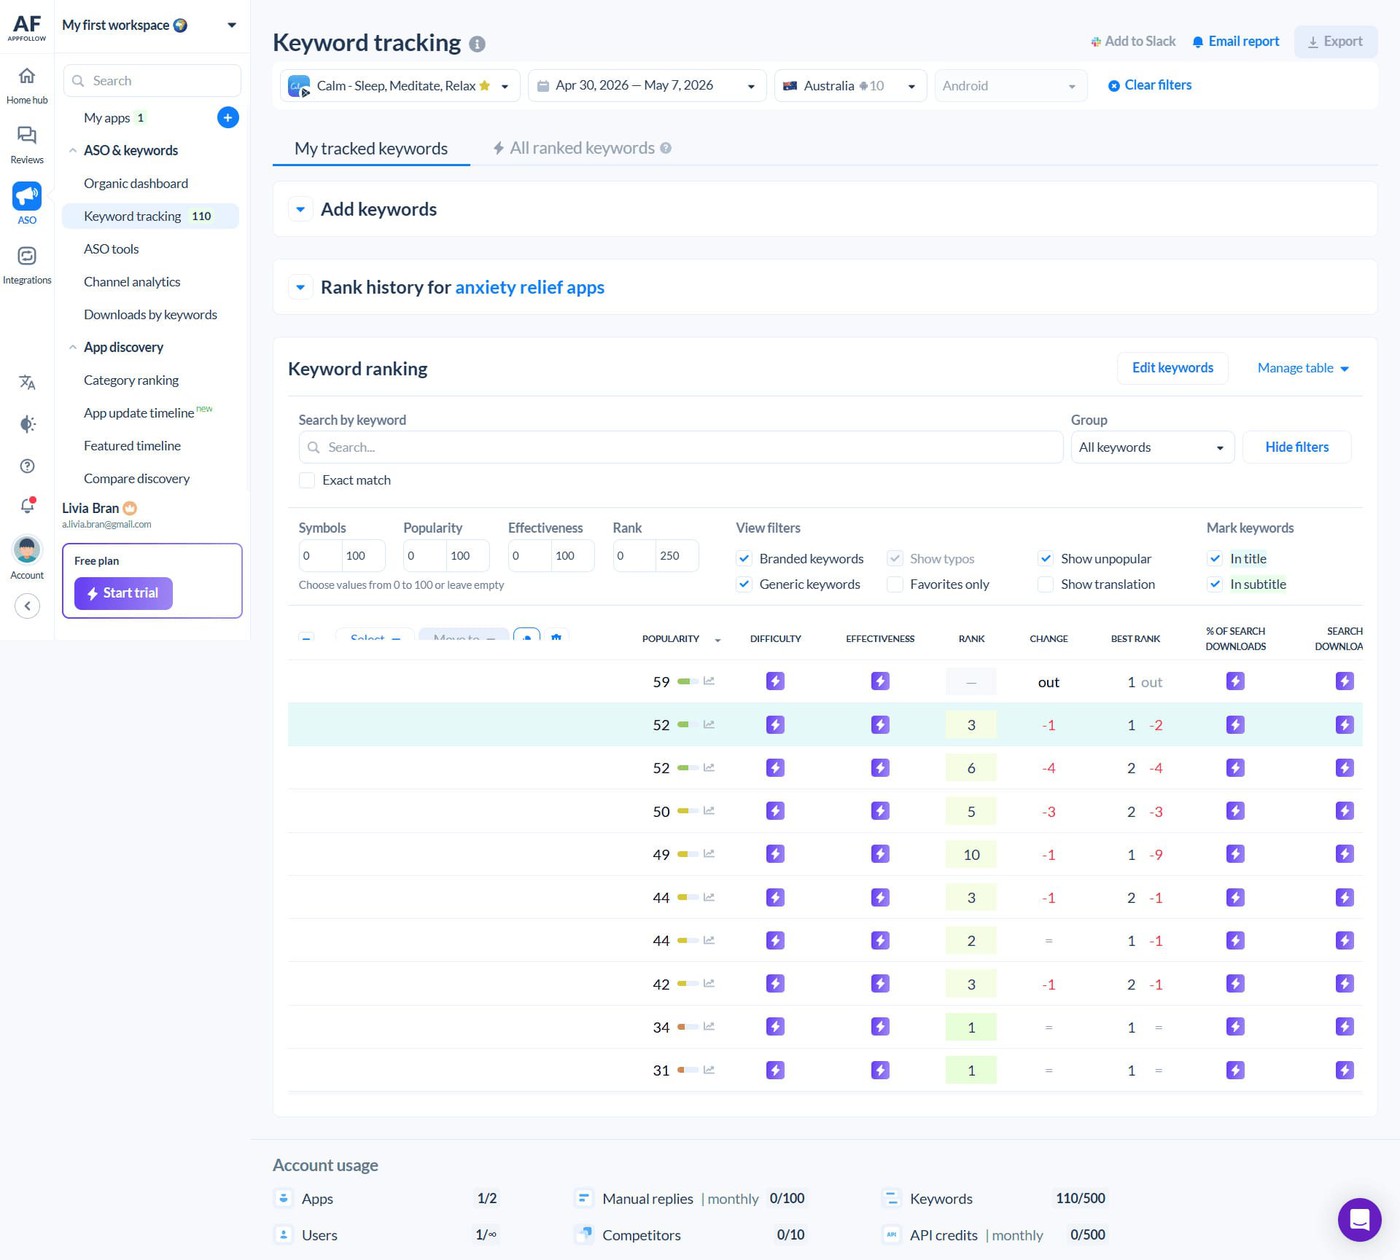
Task: Add a new app with plus icon
Action: 228,118
